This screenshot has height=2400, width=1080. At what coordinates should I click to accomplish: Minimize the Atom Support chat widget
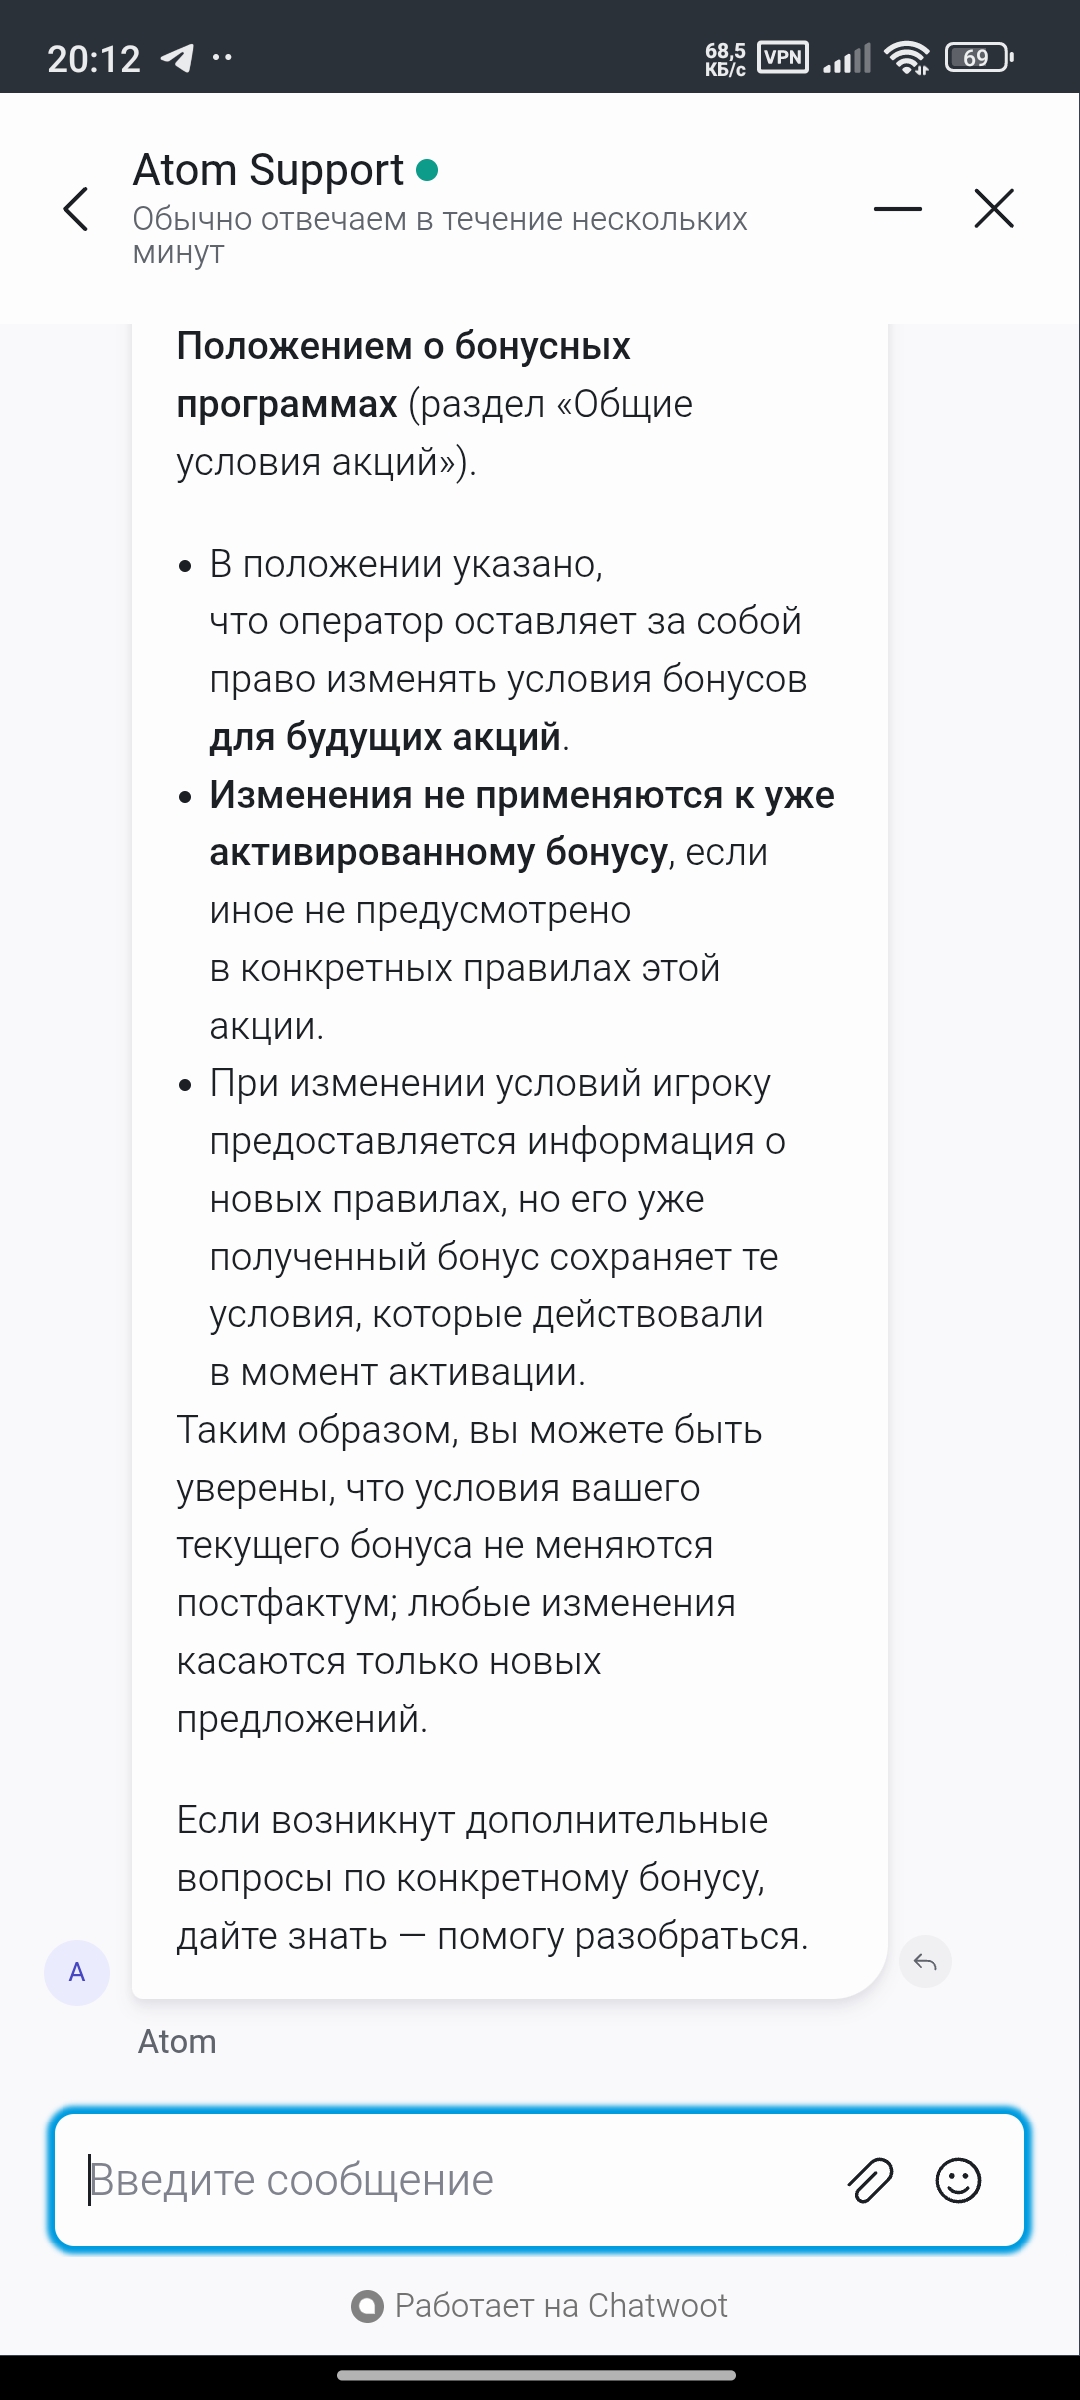click(897, 209)
